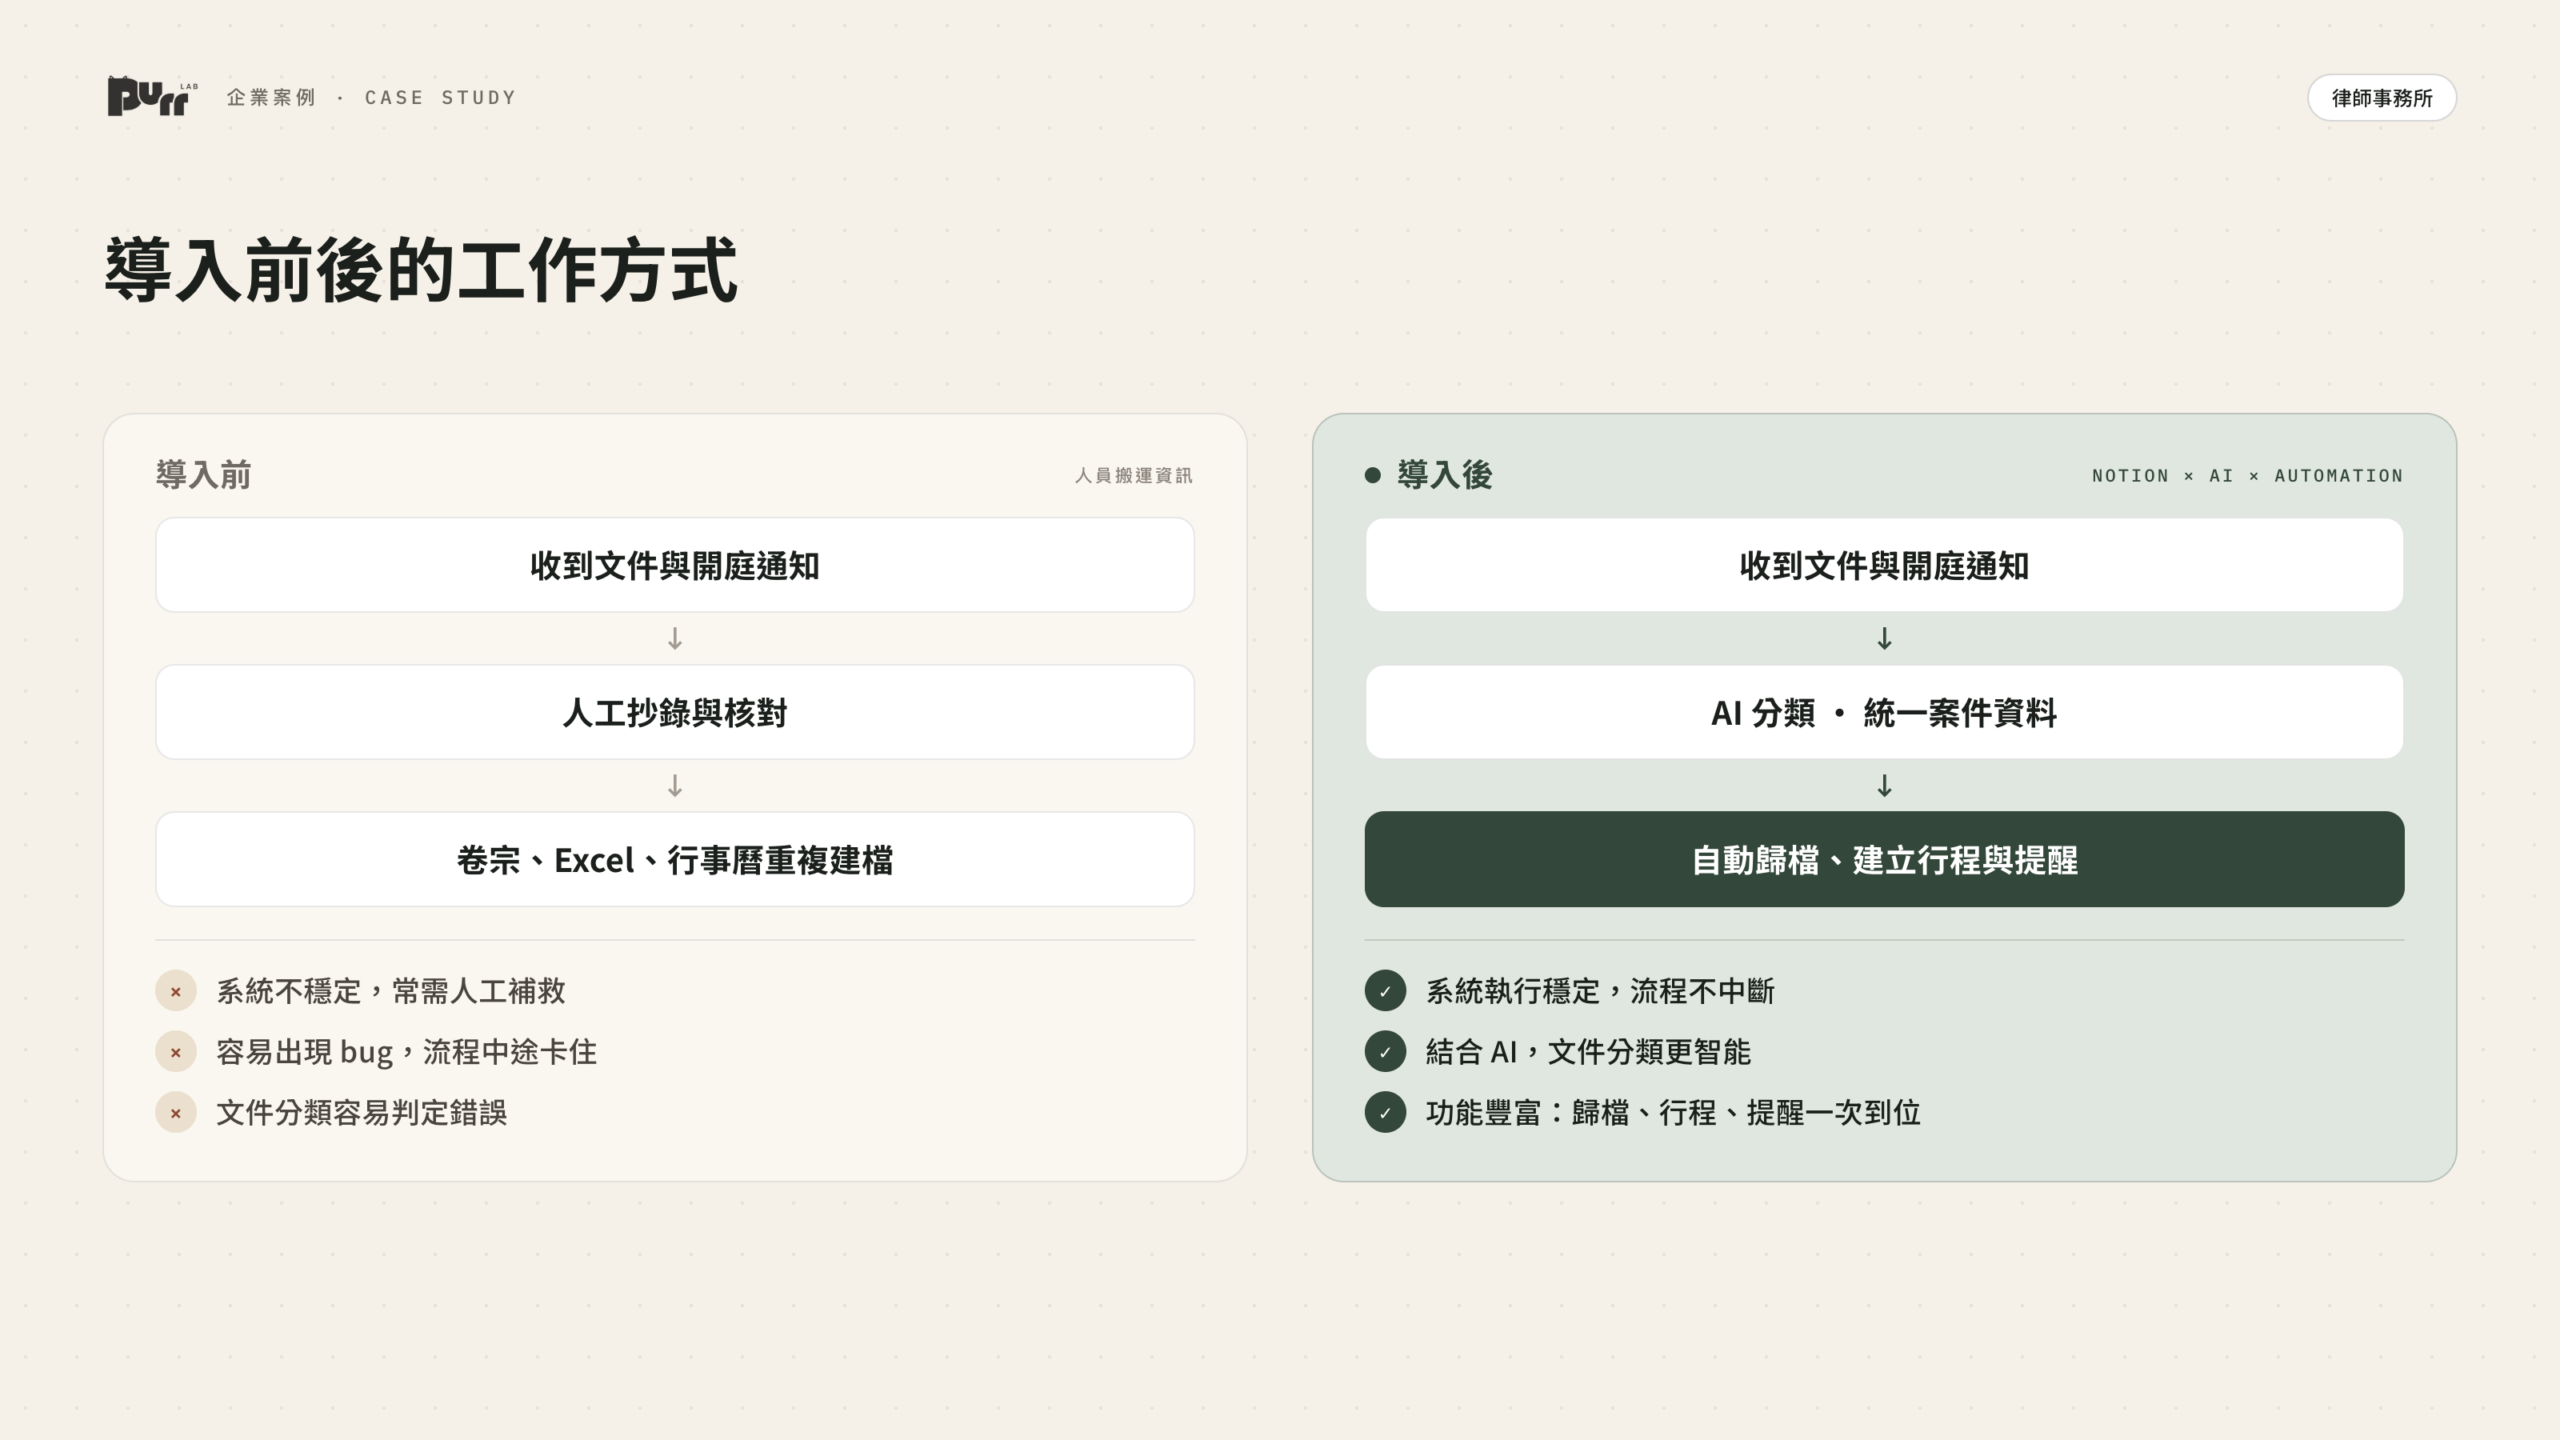Click down arrow below AI 分類 step
Screen dimensions: 2560x1440
tap(1884, 785)
